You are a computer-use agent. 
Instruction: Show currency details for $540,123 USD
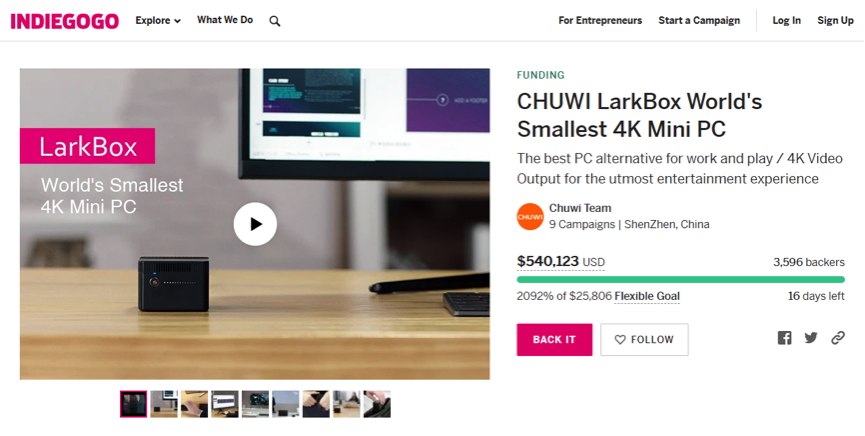tap(560, 262)
